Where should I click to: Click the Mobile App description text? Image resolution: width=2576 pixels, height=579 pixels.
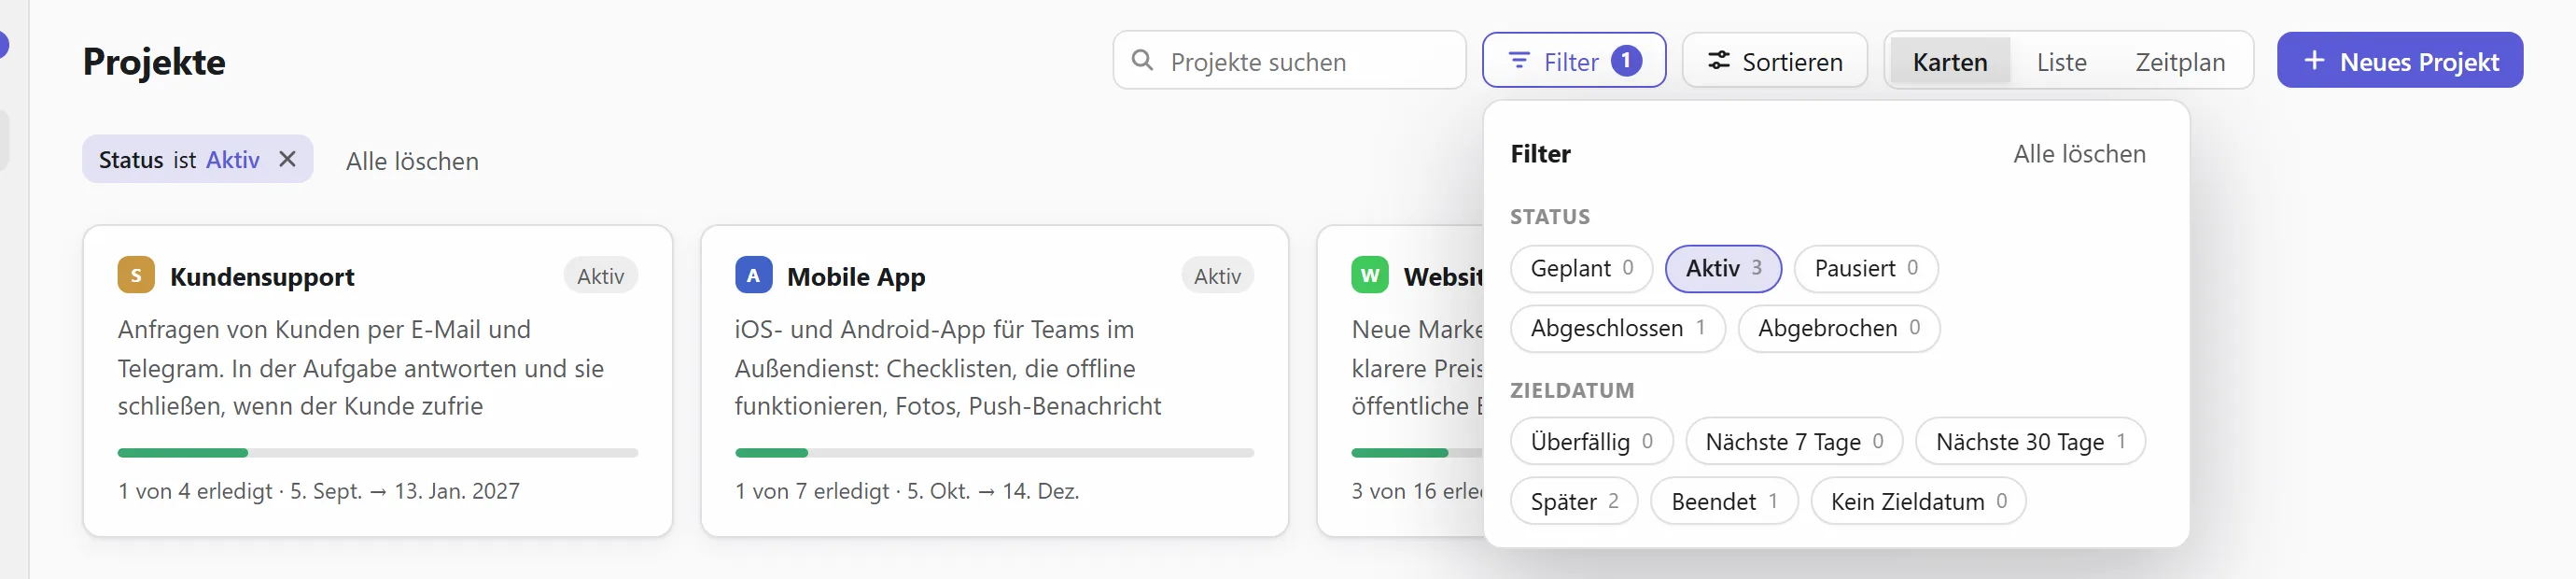tap(948, 368)
